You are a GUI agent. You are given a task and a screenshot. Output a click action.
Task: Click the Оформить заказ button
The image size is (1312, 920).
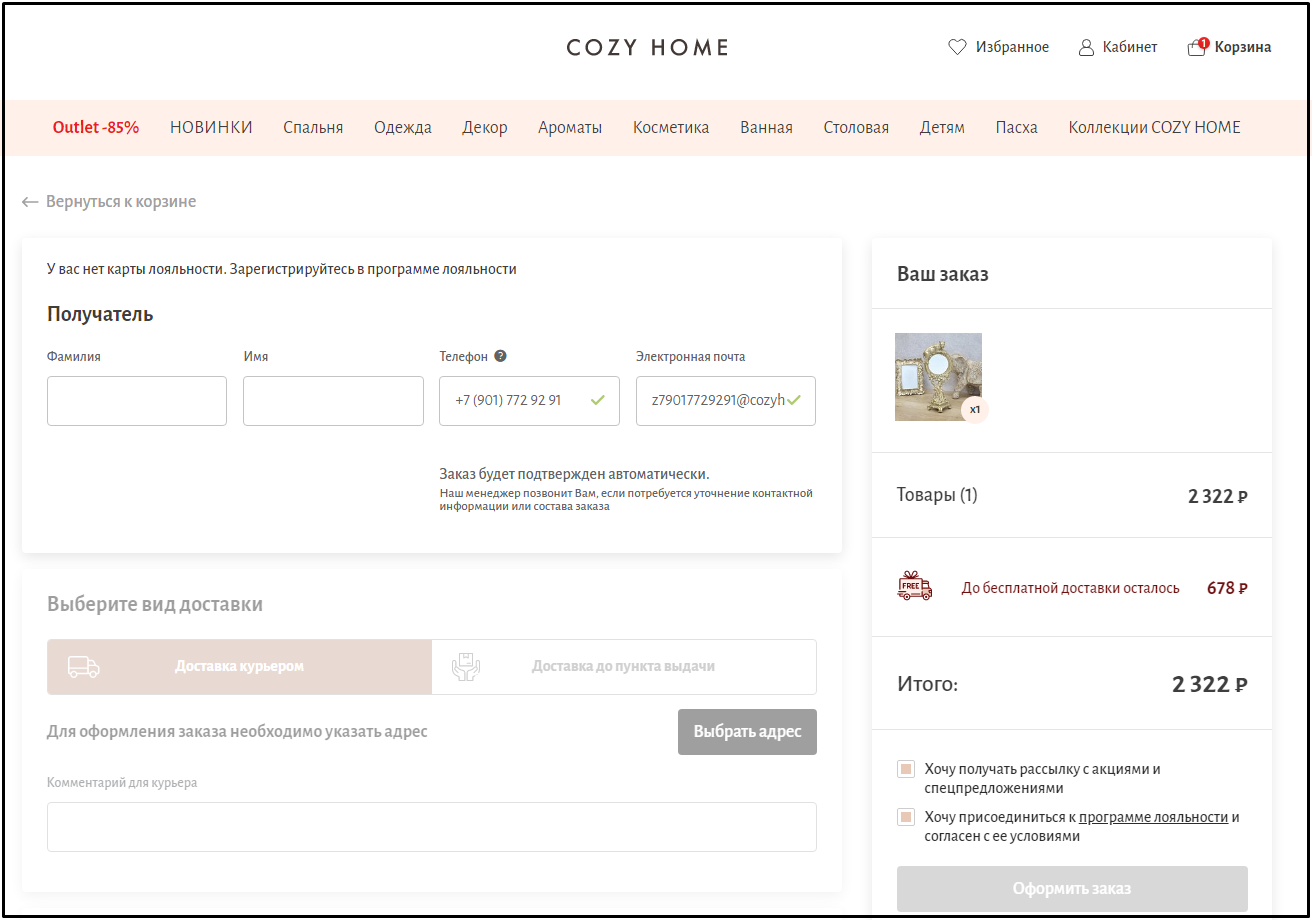point(1072,889)
